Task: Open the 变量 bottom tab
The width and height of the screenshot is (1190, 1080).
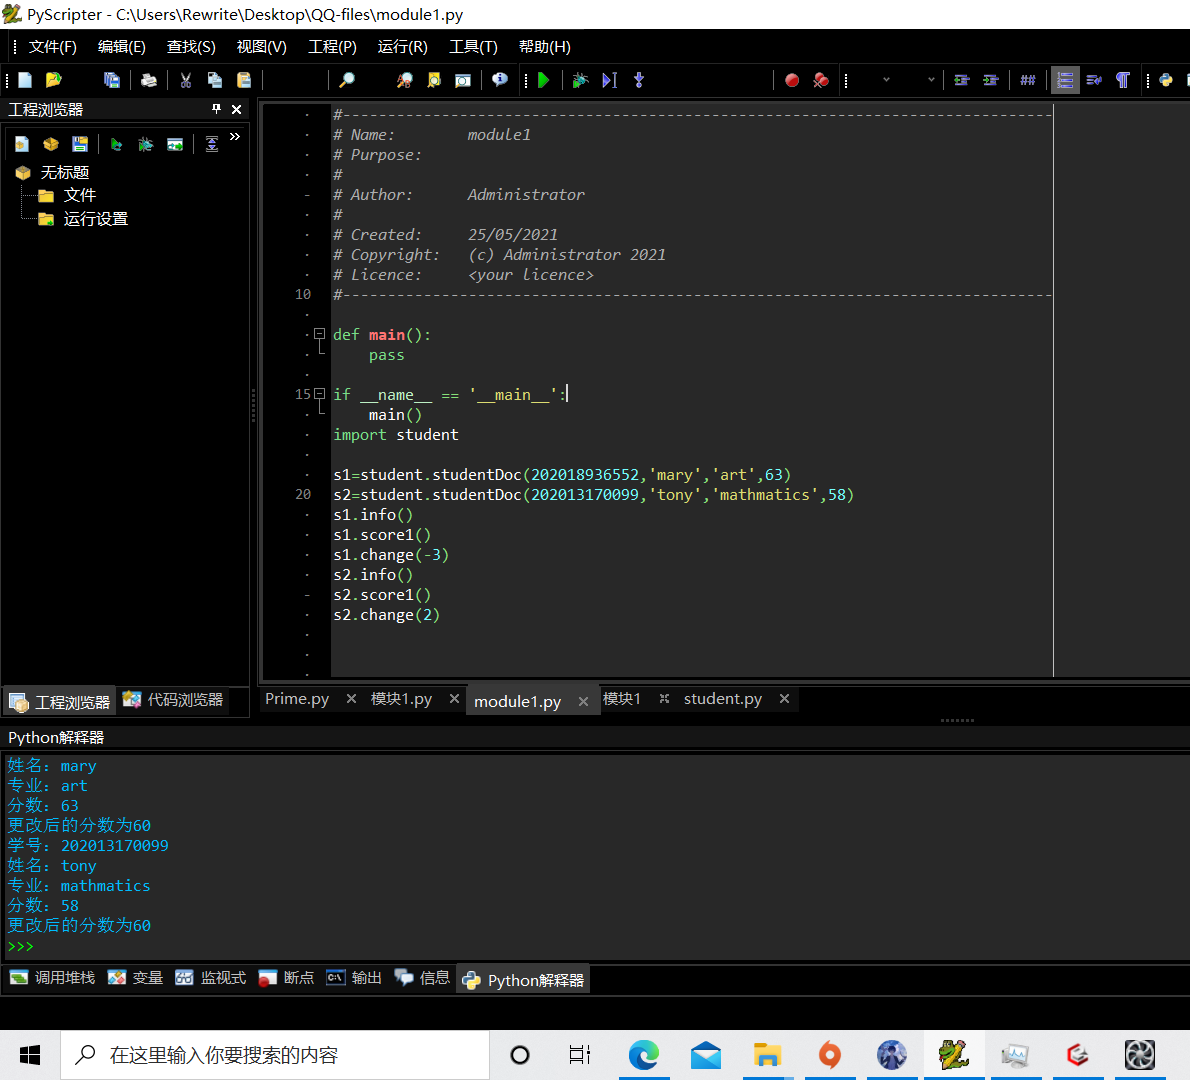Action: pyautogui.click(x=136, y=978)
